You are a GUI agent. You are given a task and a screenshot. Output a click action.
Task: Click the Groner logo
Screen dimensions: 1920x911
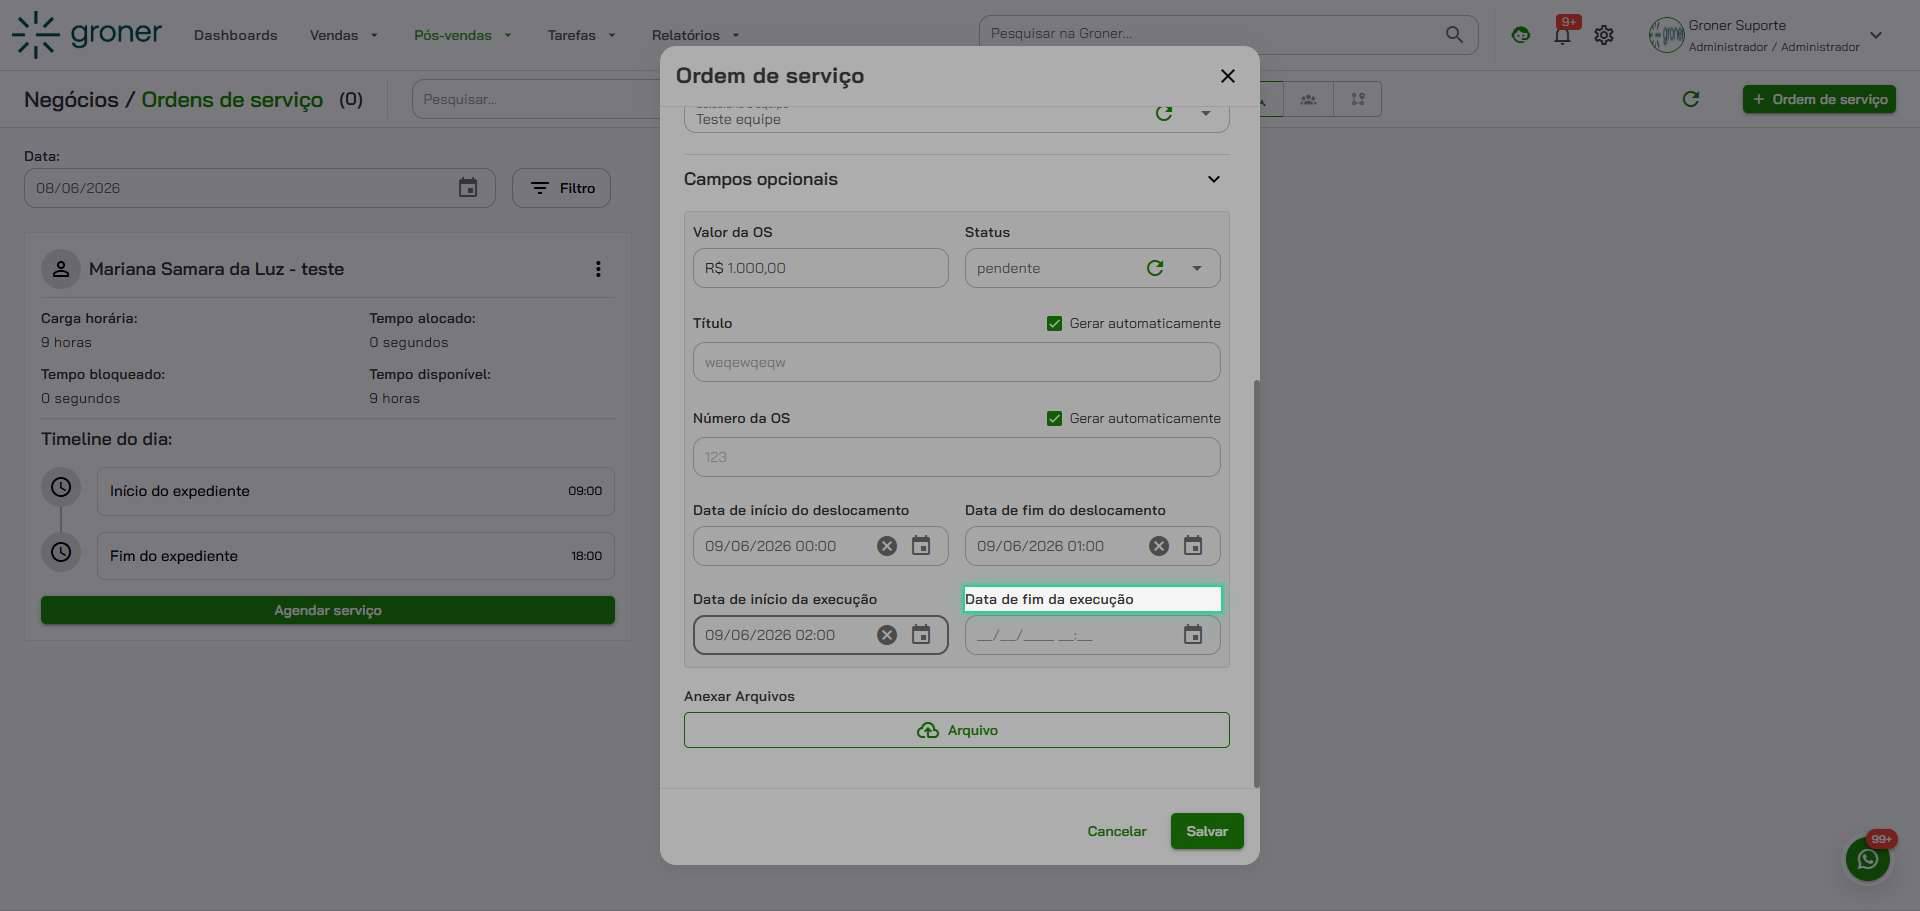87,34
